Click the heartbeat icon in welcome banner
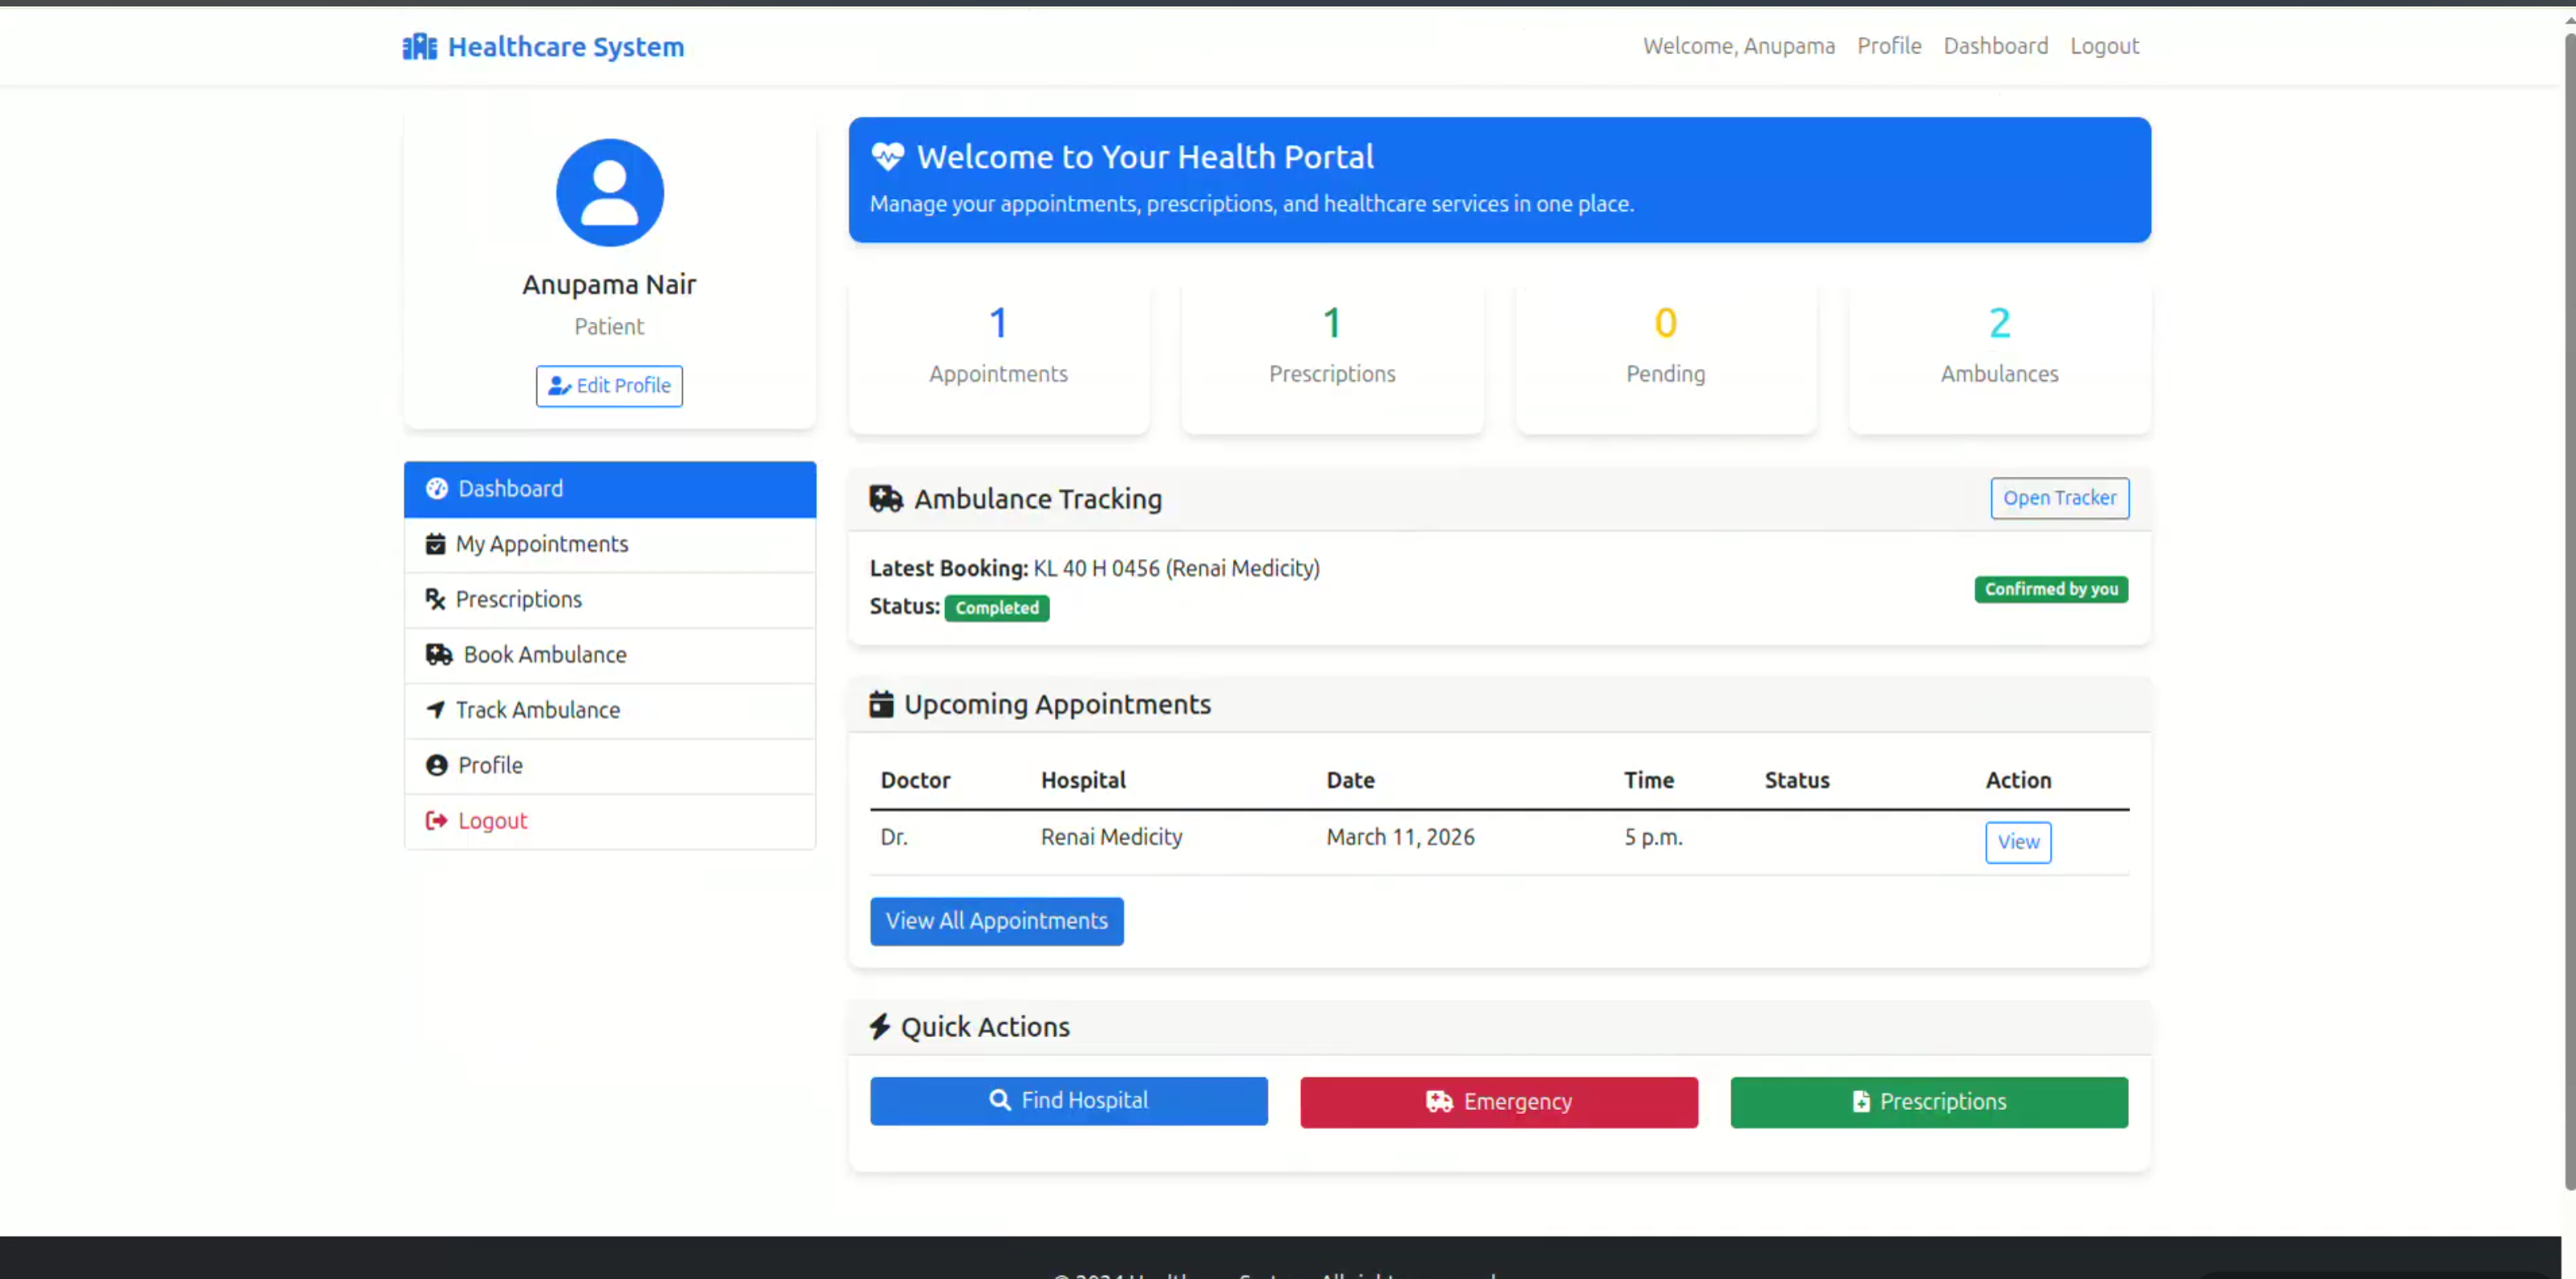Image resolution: width=2576 pixels, height=1279 pixels. tap(887, 157)
